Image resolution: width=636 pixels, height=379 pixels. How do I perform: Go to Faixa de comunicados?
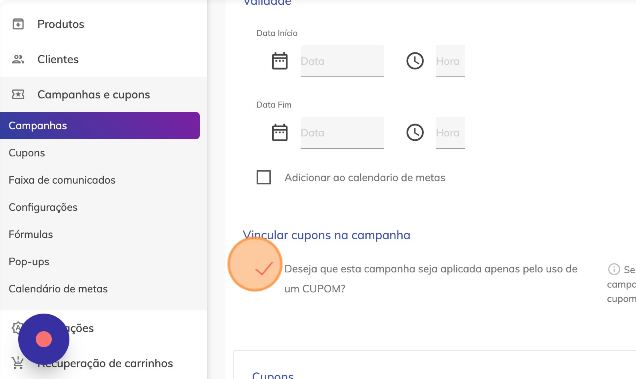62,180
